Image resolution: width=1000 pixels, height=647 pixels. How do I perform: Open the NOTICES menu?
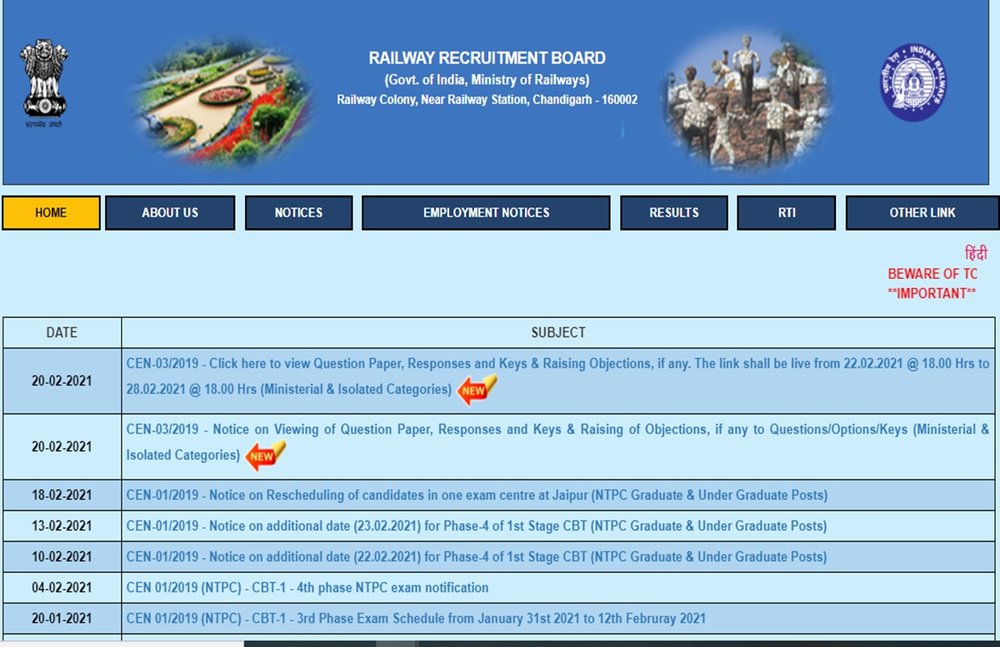[298, 212]
